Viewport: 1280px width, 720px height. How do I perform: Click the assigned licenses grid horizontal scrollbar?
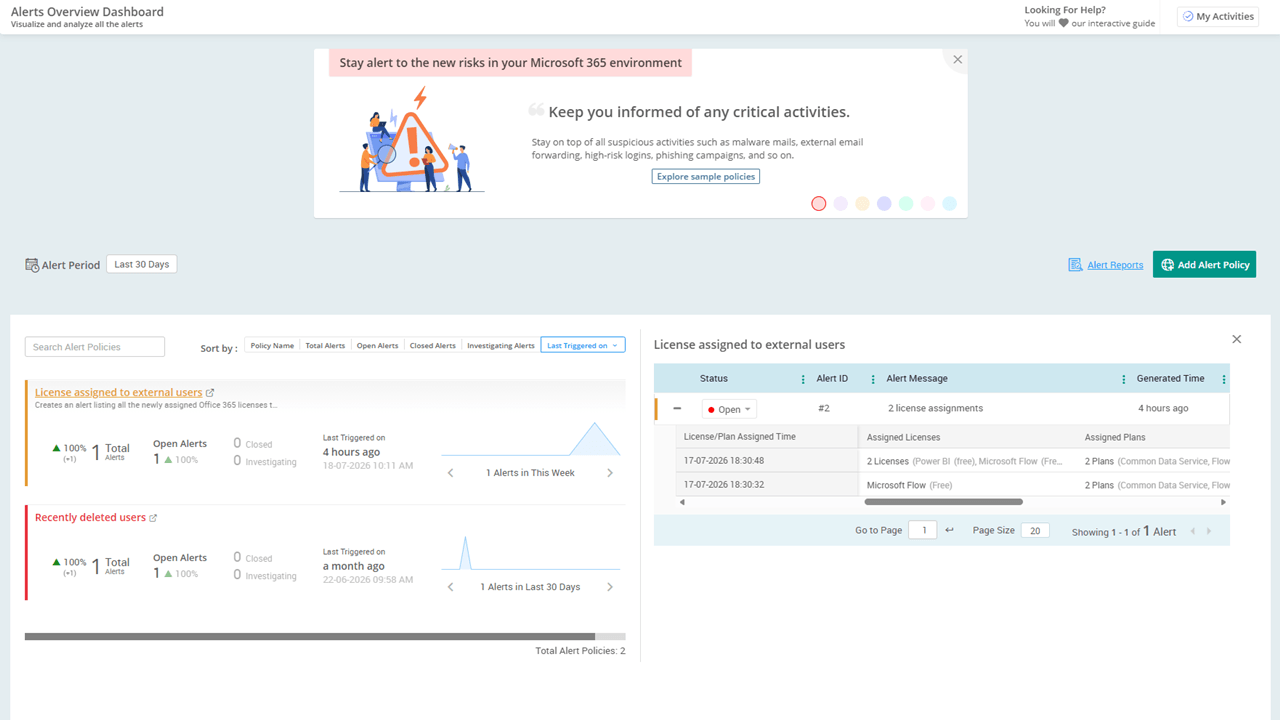(944, 502)
